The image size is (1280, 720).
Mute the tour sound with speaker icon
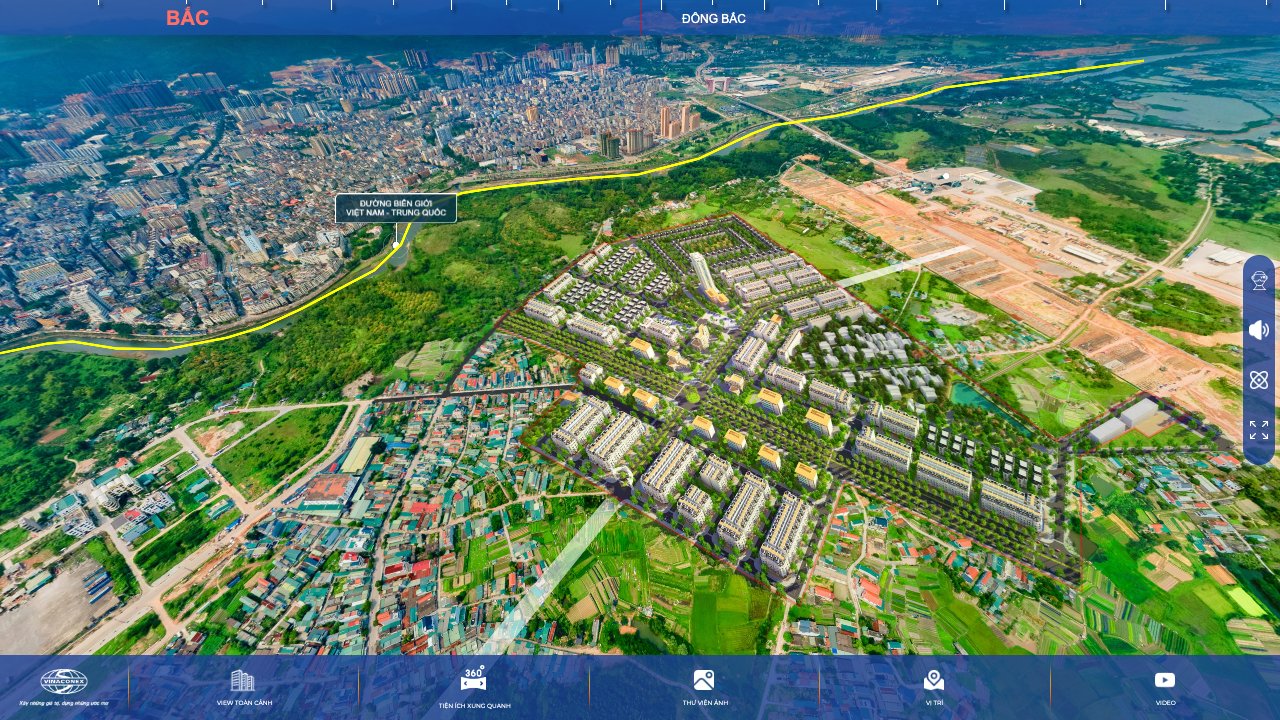[x=1259, y=330]
